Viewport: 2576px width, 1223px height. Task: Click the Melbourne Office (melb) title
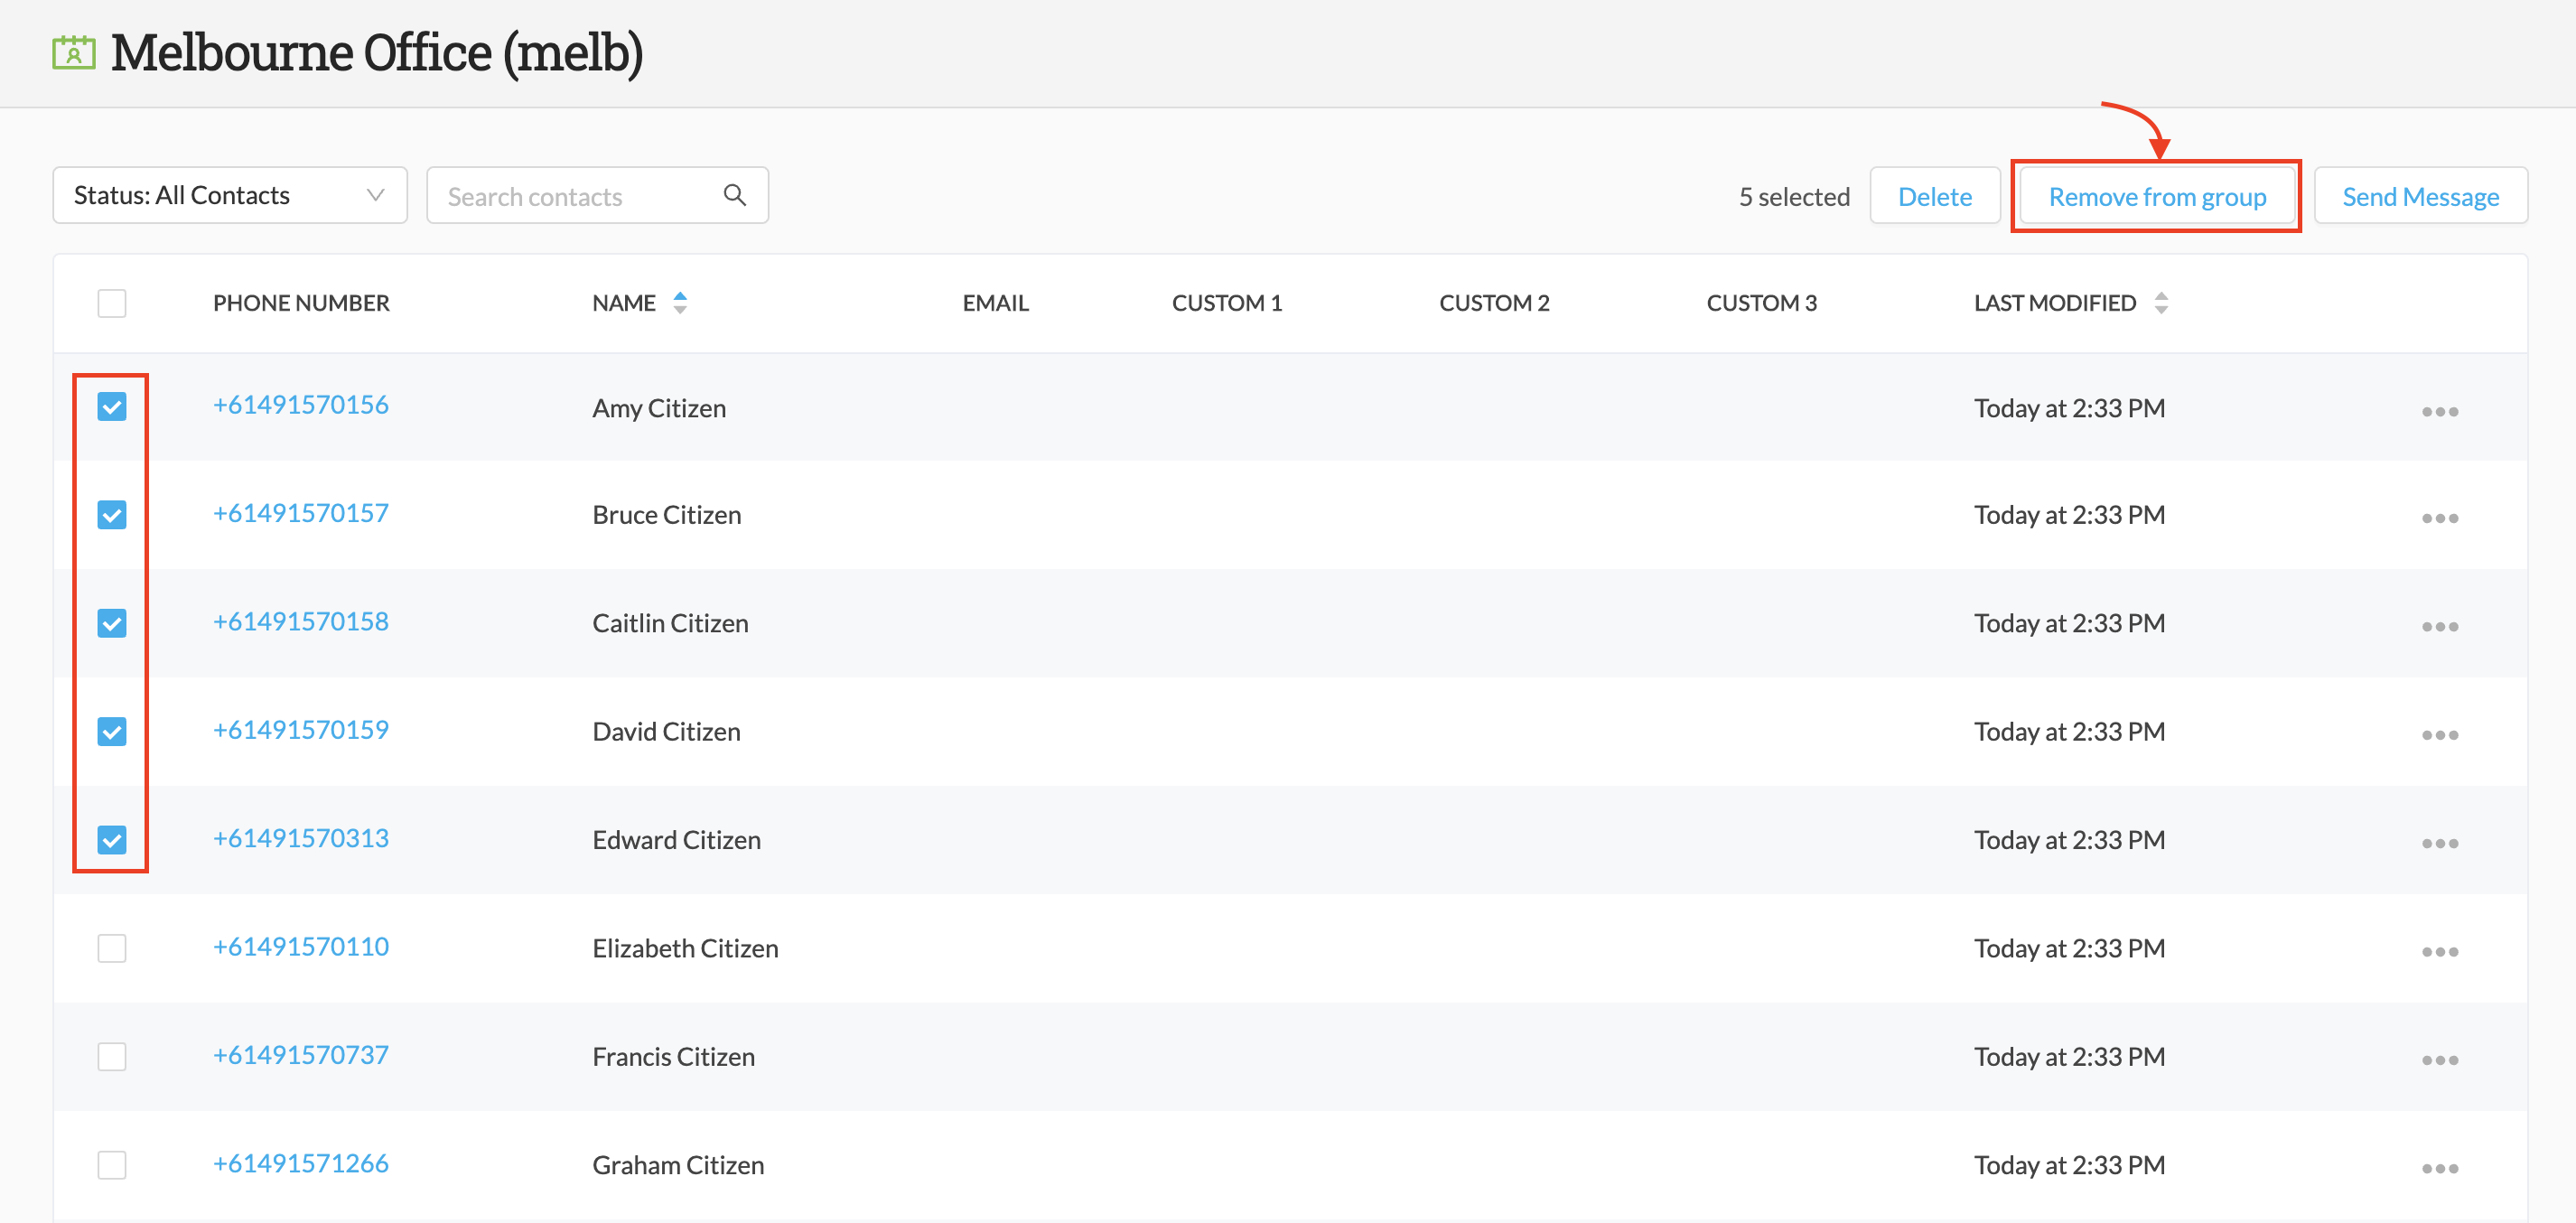[x=376, y=53]
